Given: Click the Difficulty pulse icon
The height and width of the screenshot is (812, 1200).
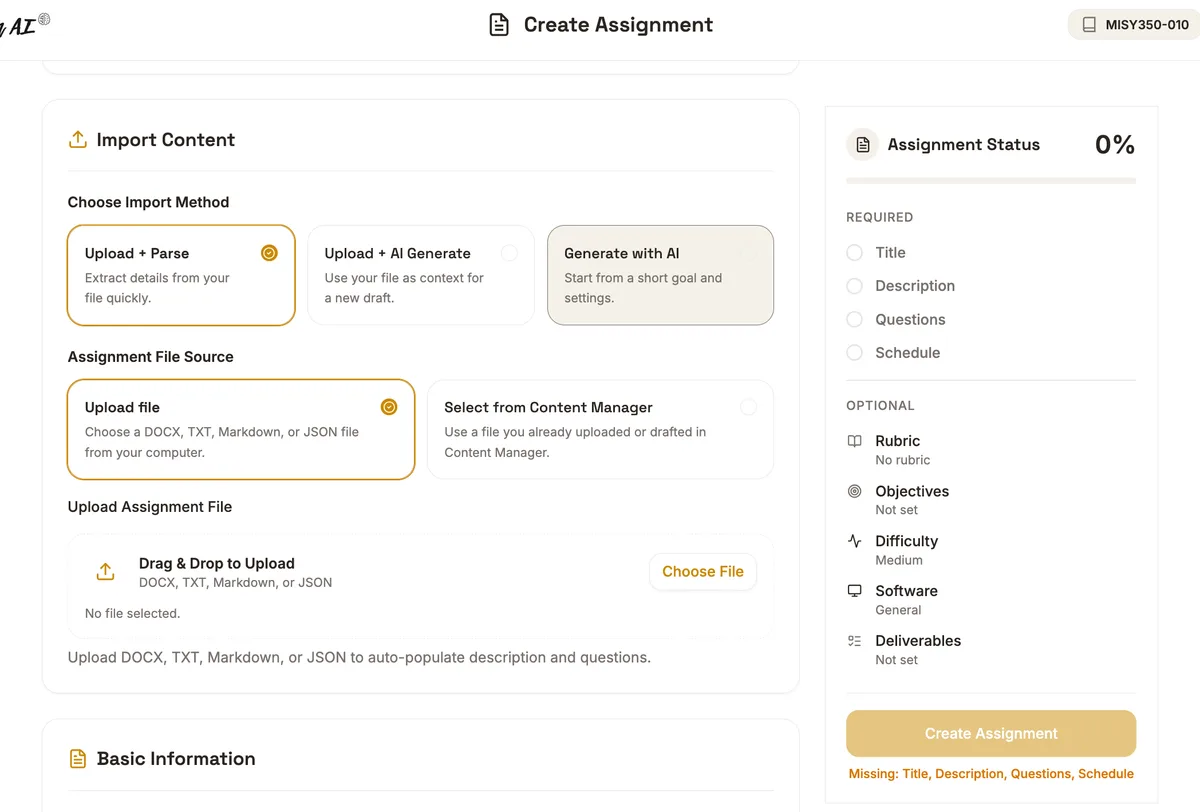Looking at the screenshot, I should pyautogui.click(x=855, y=541).
